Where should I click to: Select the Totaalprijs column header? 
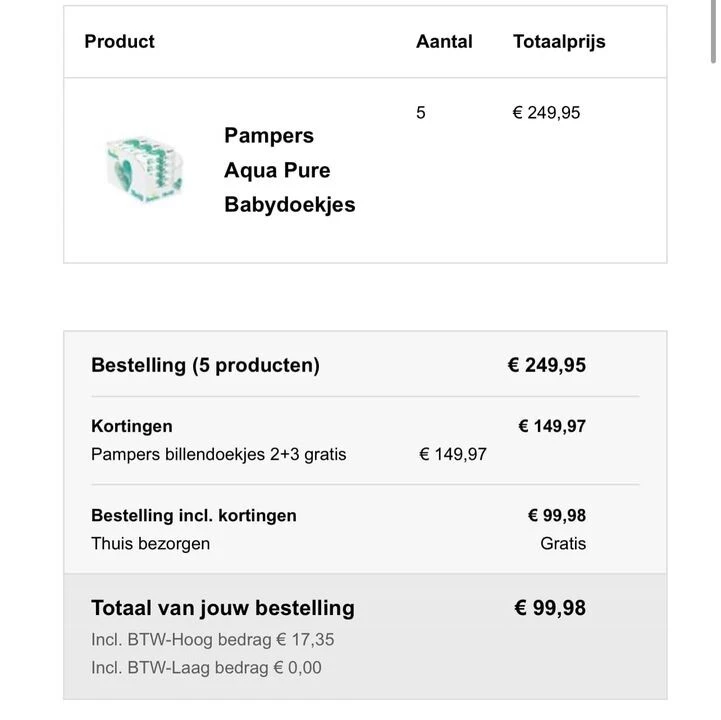559,42
